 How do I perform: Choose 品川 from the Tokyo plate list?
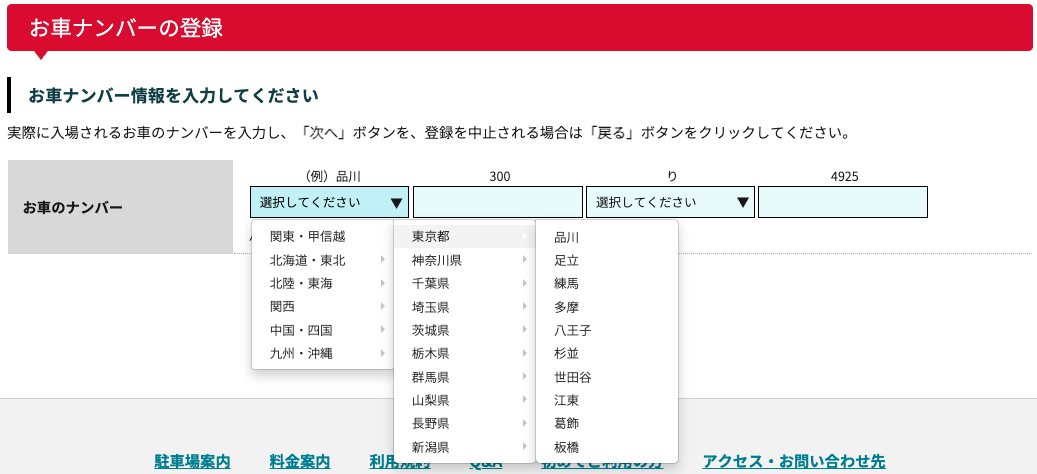(x=567, y=237)
